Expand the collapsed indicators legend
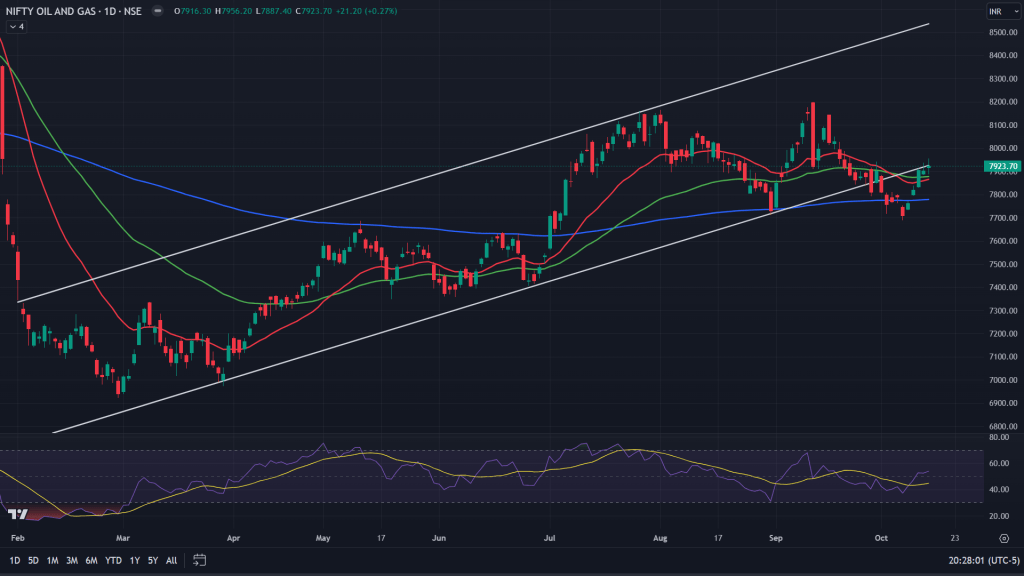 15,26
